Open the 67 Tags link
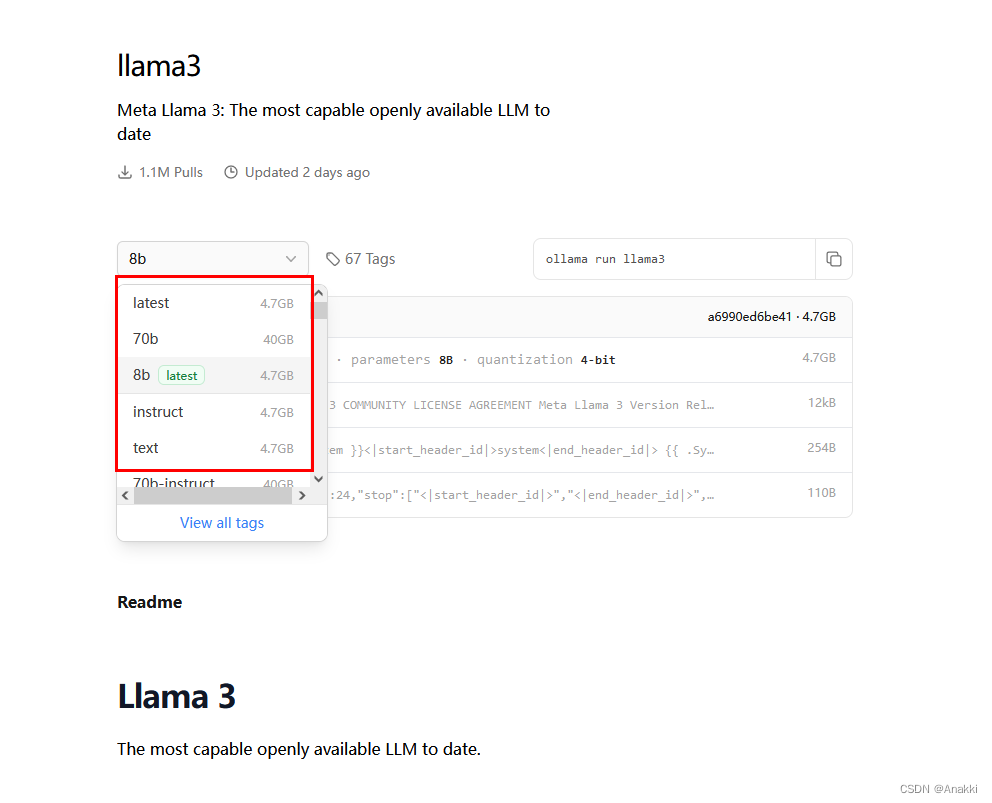Image resolution: width=992 pixels, height=803 pixels. click(x=369, y=259)
